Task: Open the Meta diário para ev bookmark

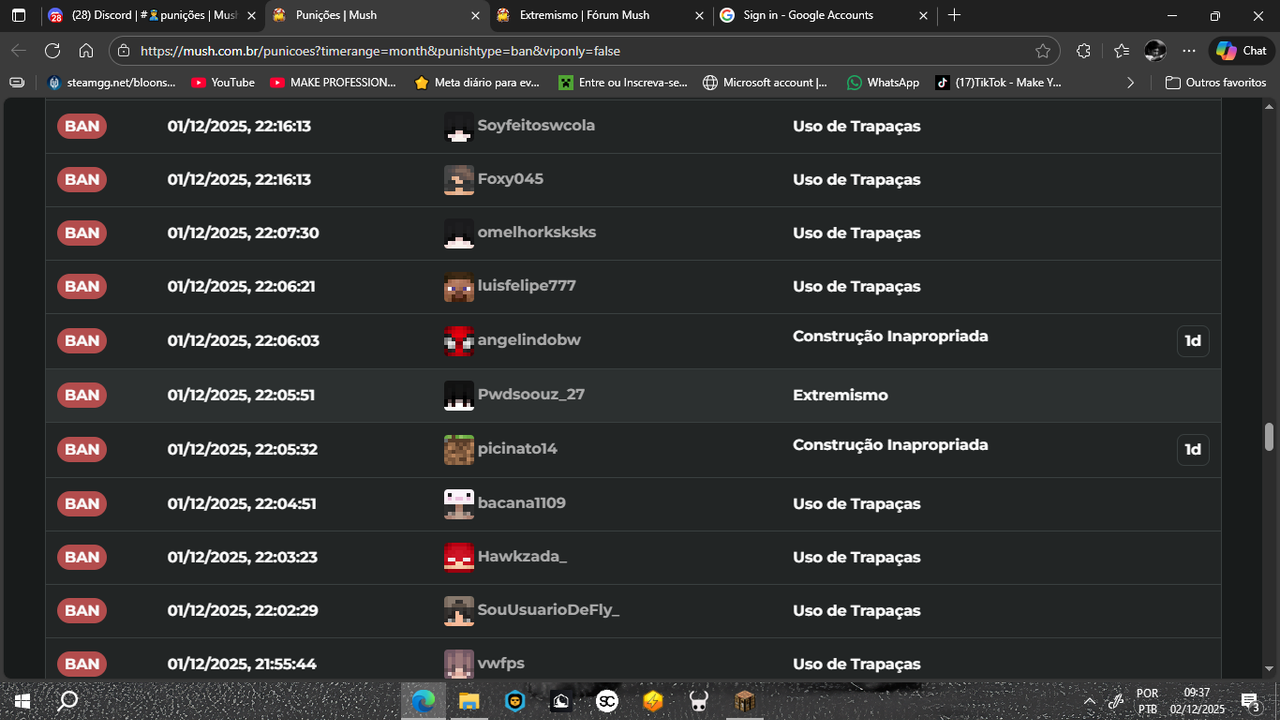Action: (x=478, y=83)
